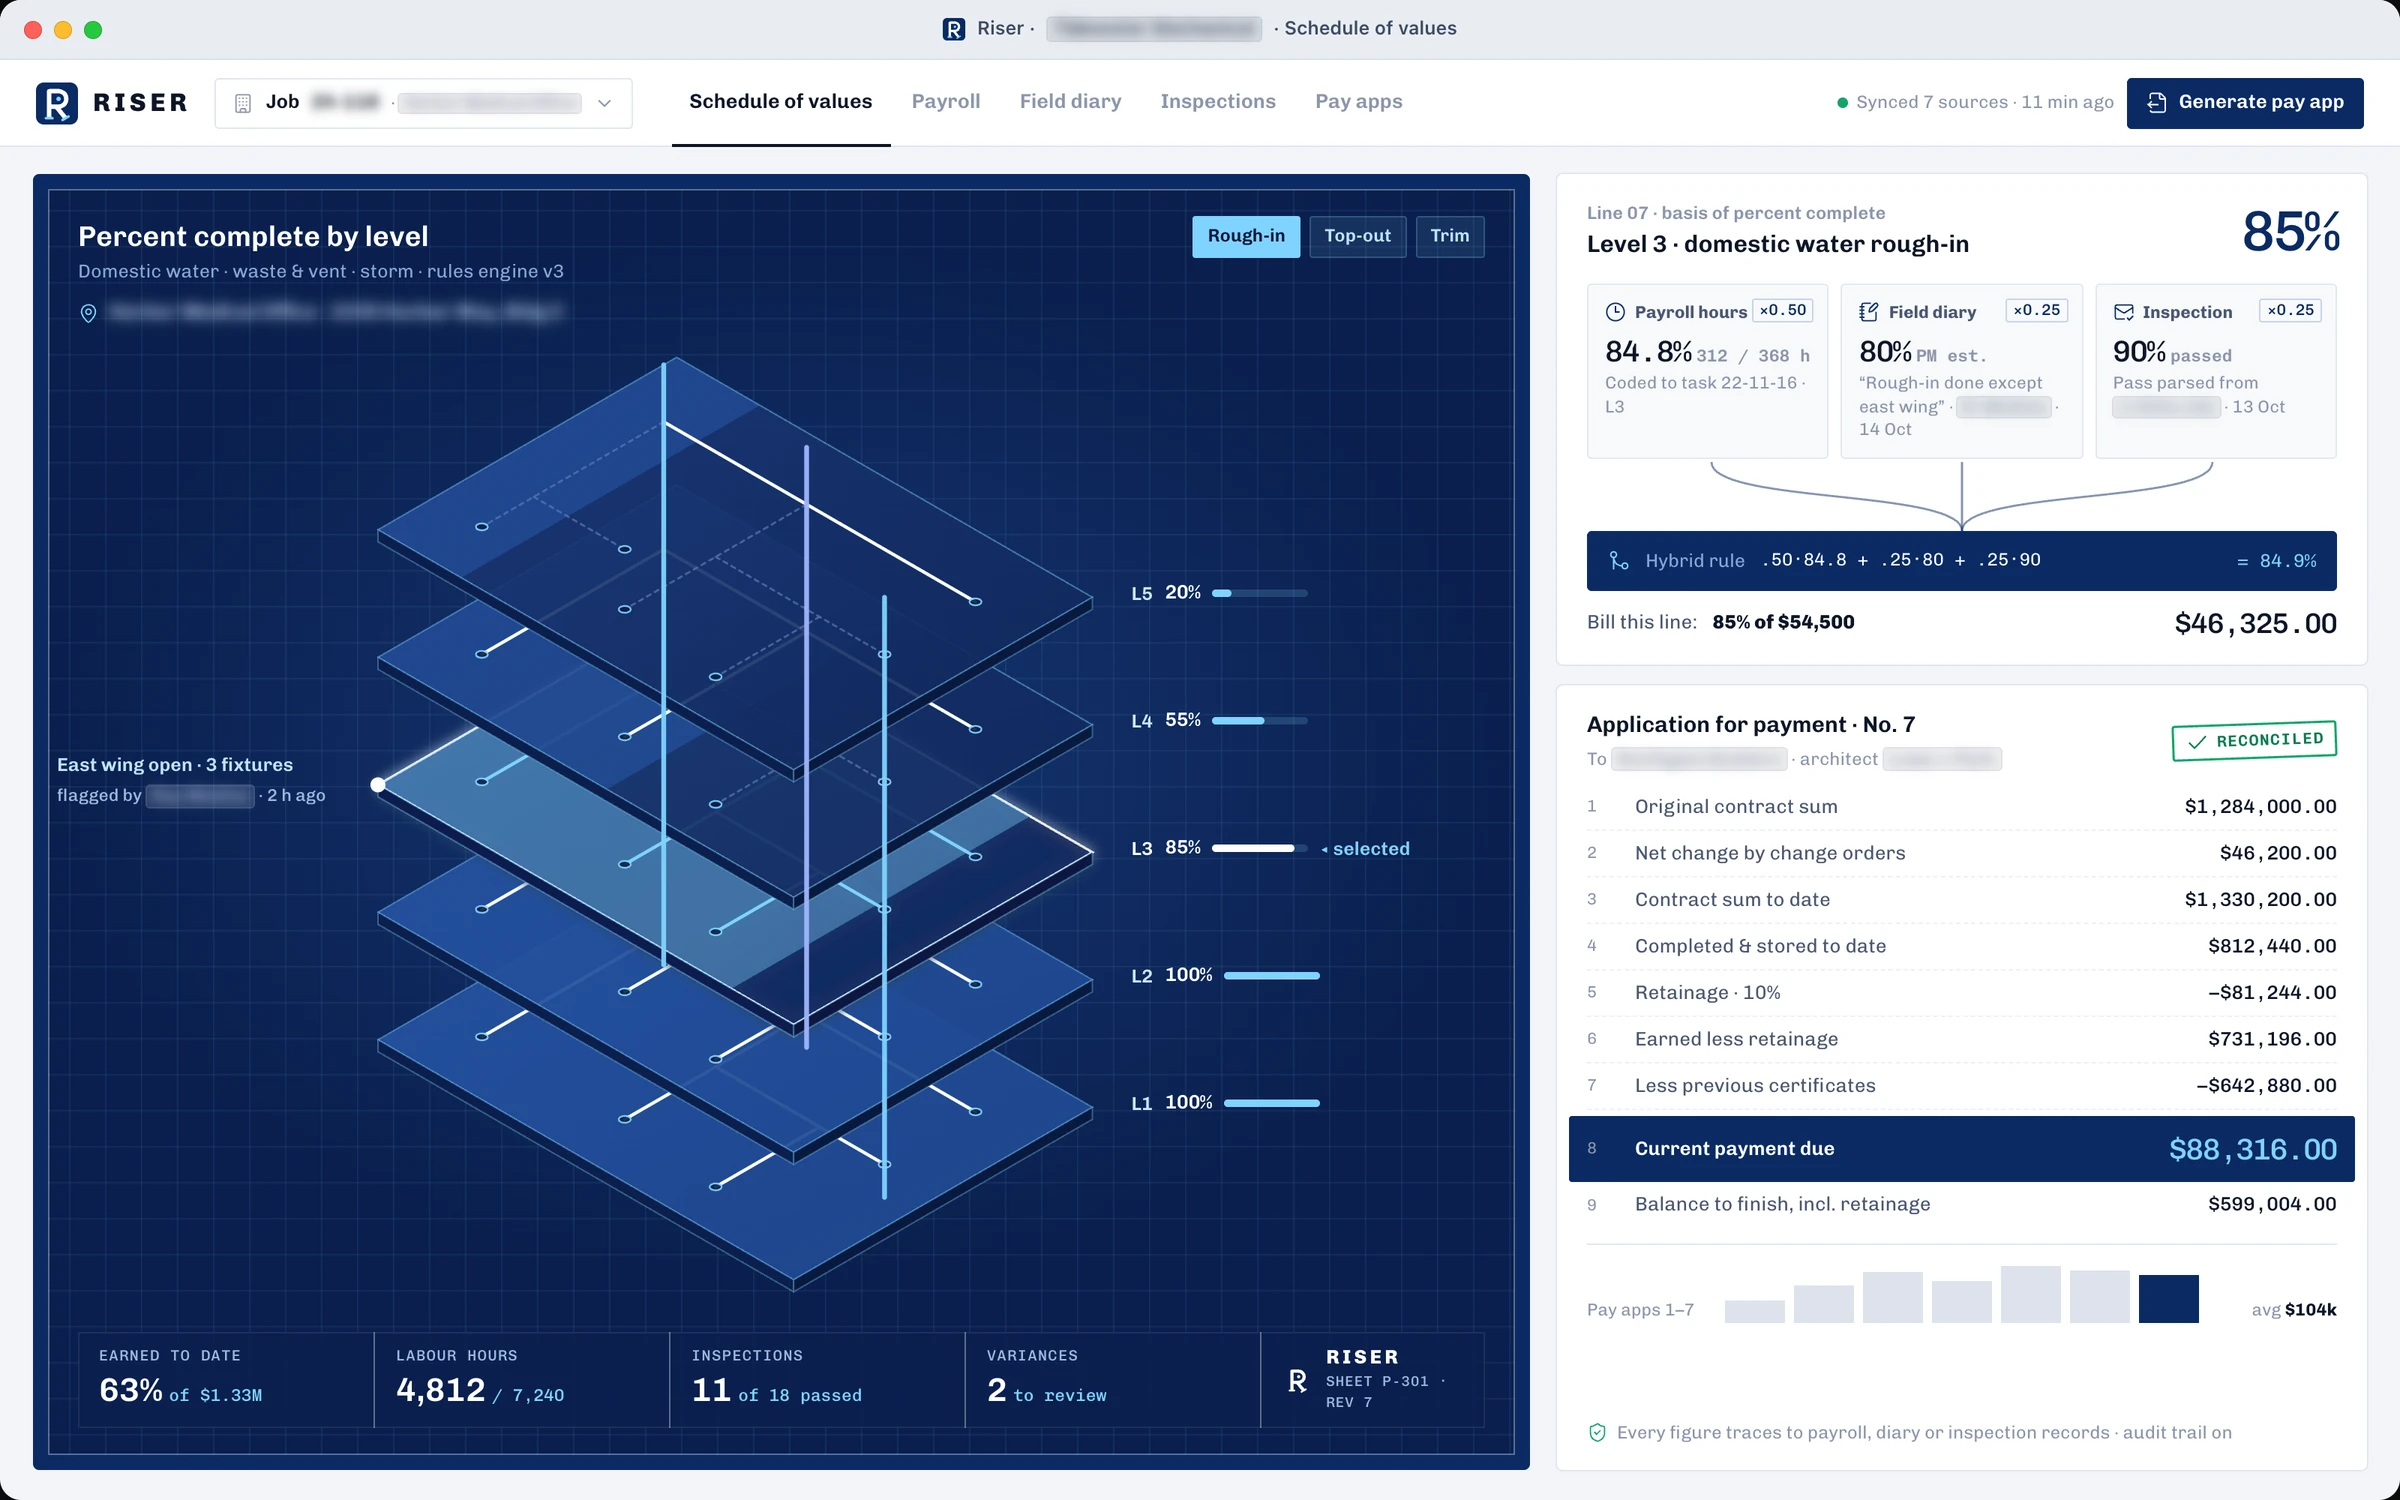Click the Labour hours 4,812 stat
Image resolution: width=2400 pixels, height=1500 pixels.
click(522, 1380)
